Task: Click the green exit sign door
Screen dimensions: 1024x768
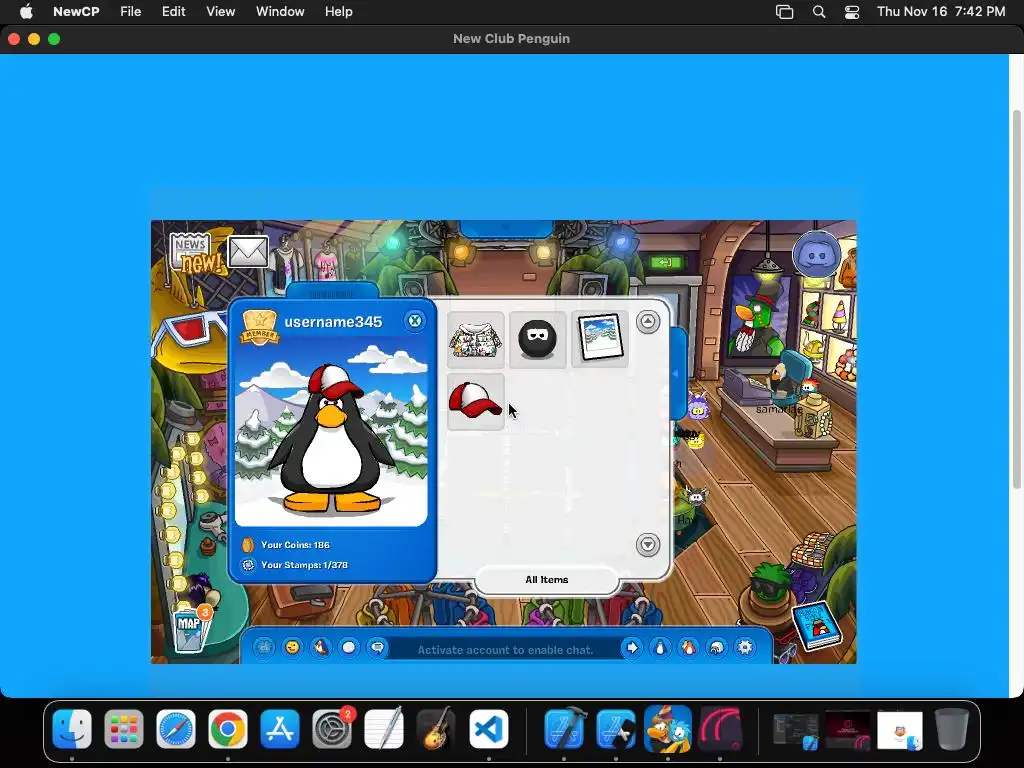Action: [x=665, y=263]
